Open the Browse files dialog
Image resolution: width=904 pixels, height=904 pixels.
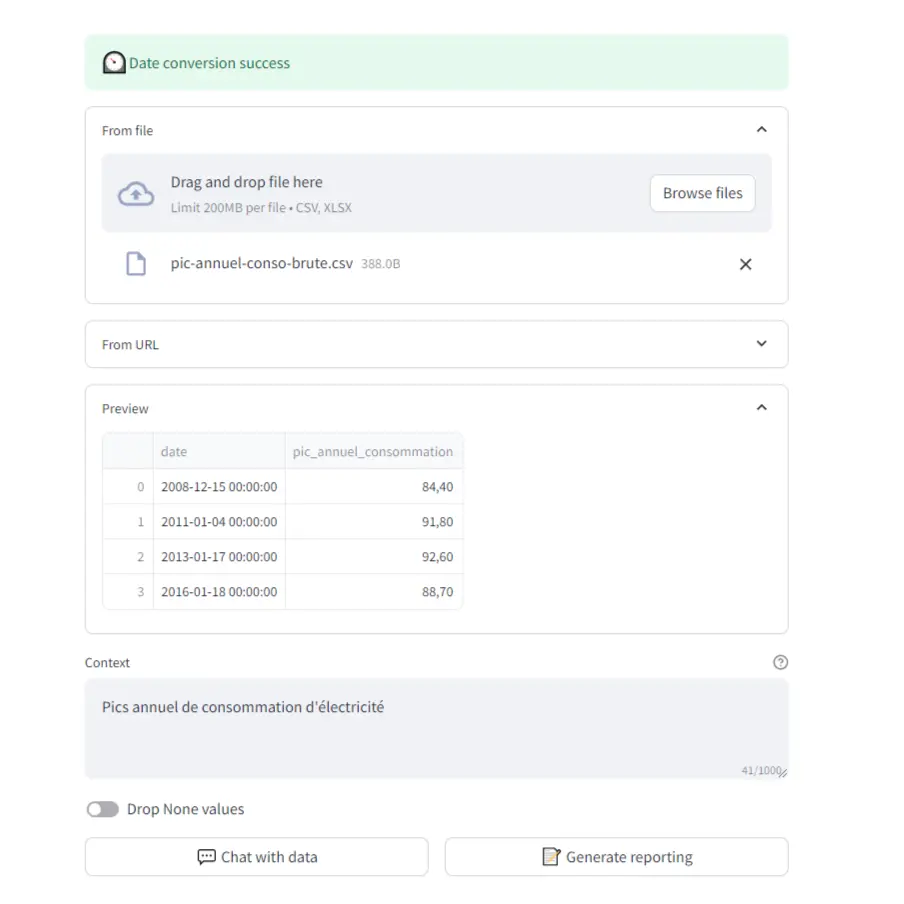[x=702, y=193]
